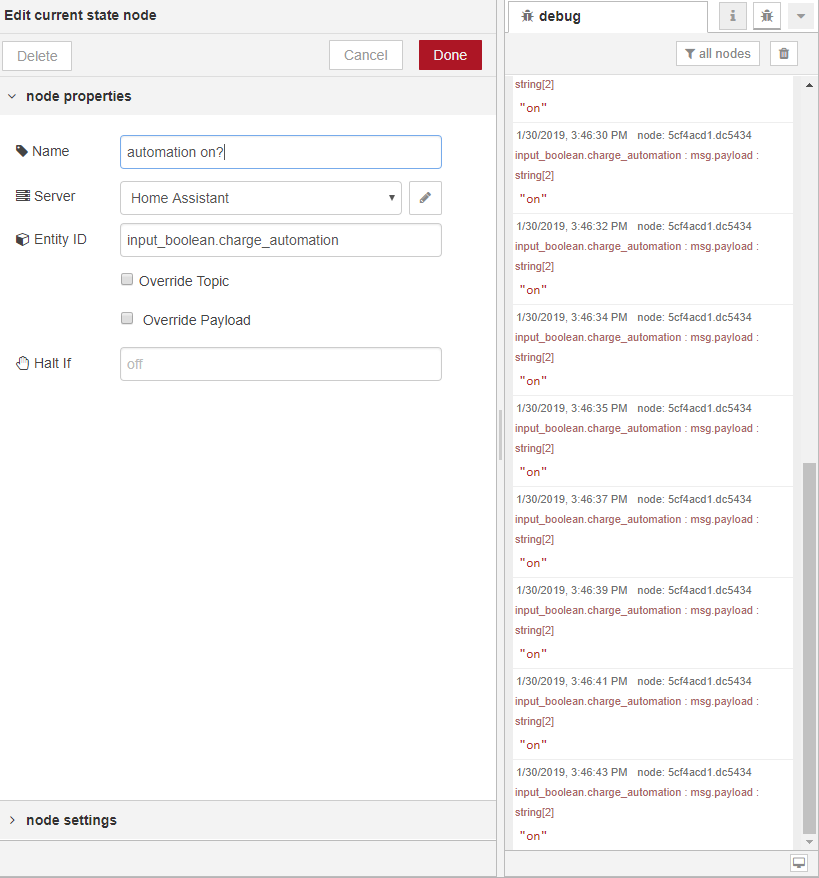This screenshot has width=819, height=878.
Task: Expand the node settings section
Action: pos(12,819)
